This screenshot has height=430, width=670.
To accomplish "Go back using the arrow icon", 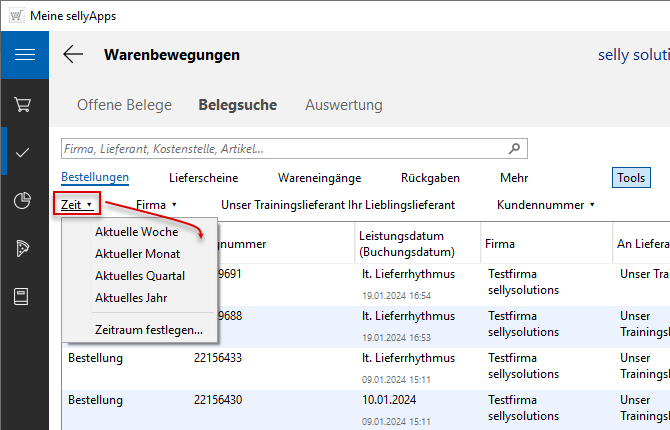I will (x=73, y=55).
